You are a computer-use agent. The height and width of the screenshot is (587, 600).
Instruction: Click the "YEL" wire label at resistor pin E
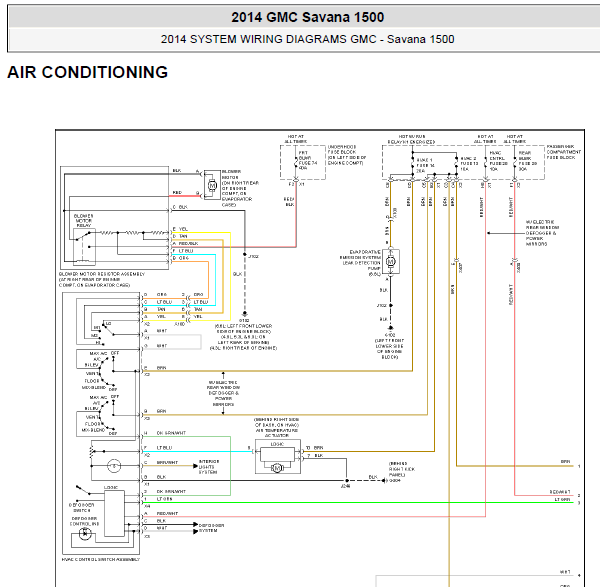pyautogui.click(x=183, y=229)
